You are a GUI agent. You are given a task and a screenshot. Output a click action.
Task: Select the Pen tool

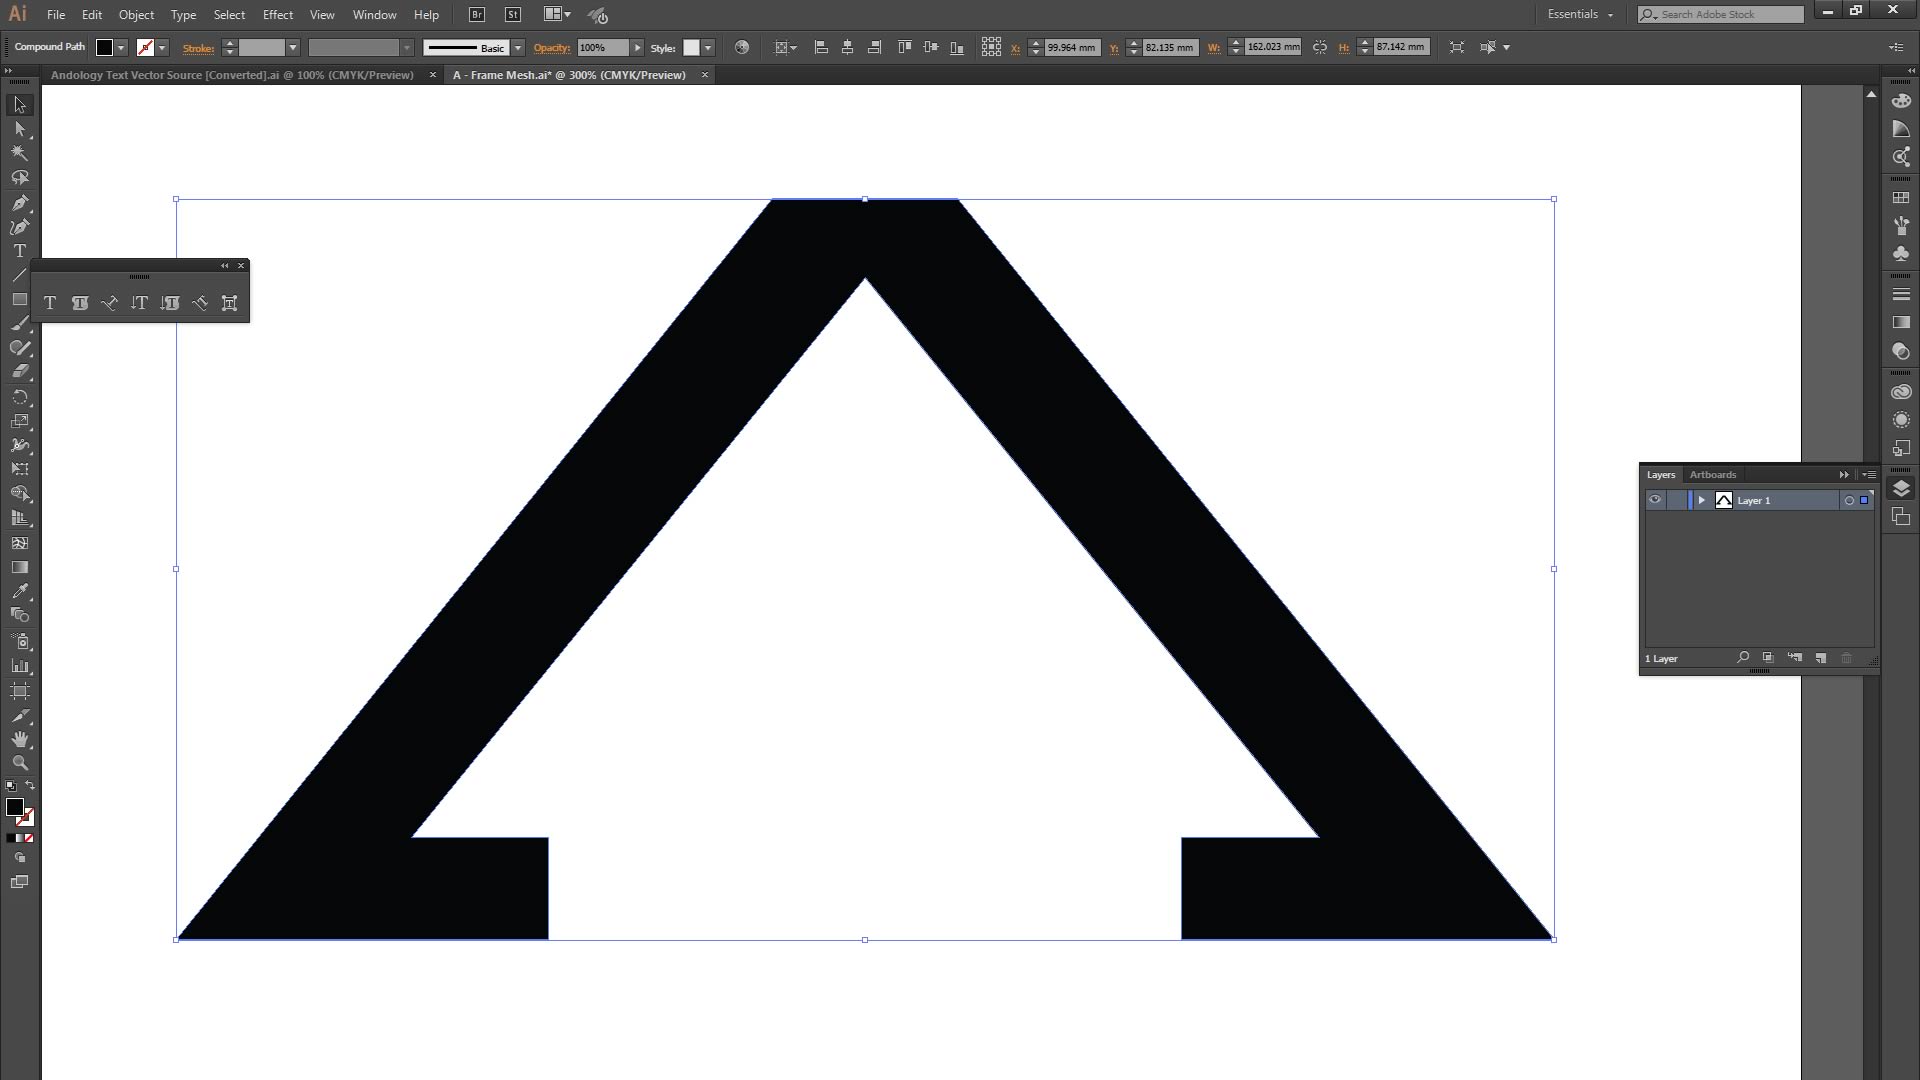click(19, 203)
